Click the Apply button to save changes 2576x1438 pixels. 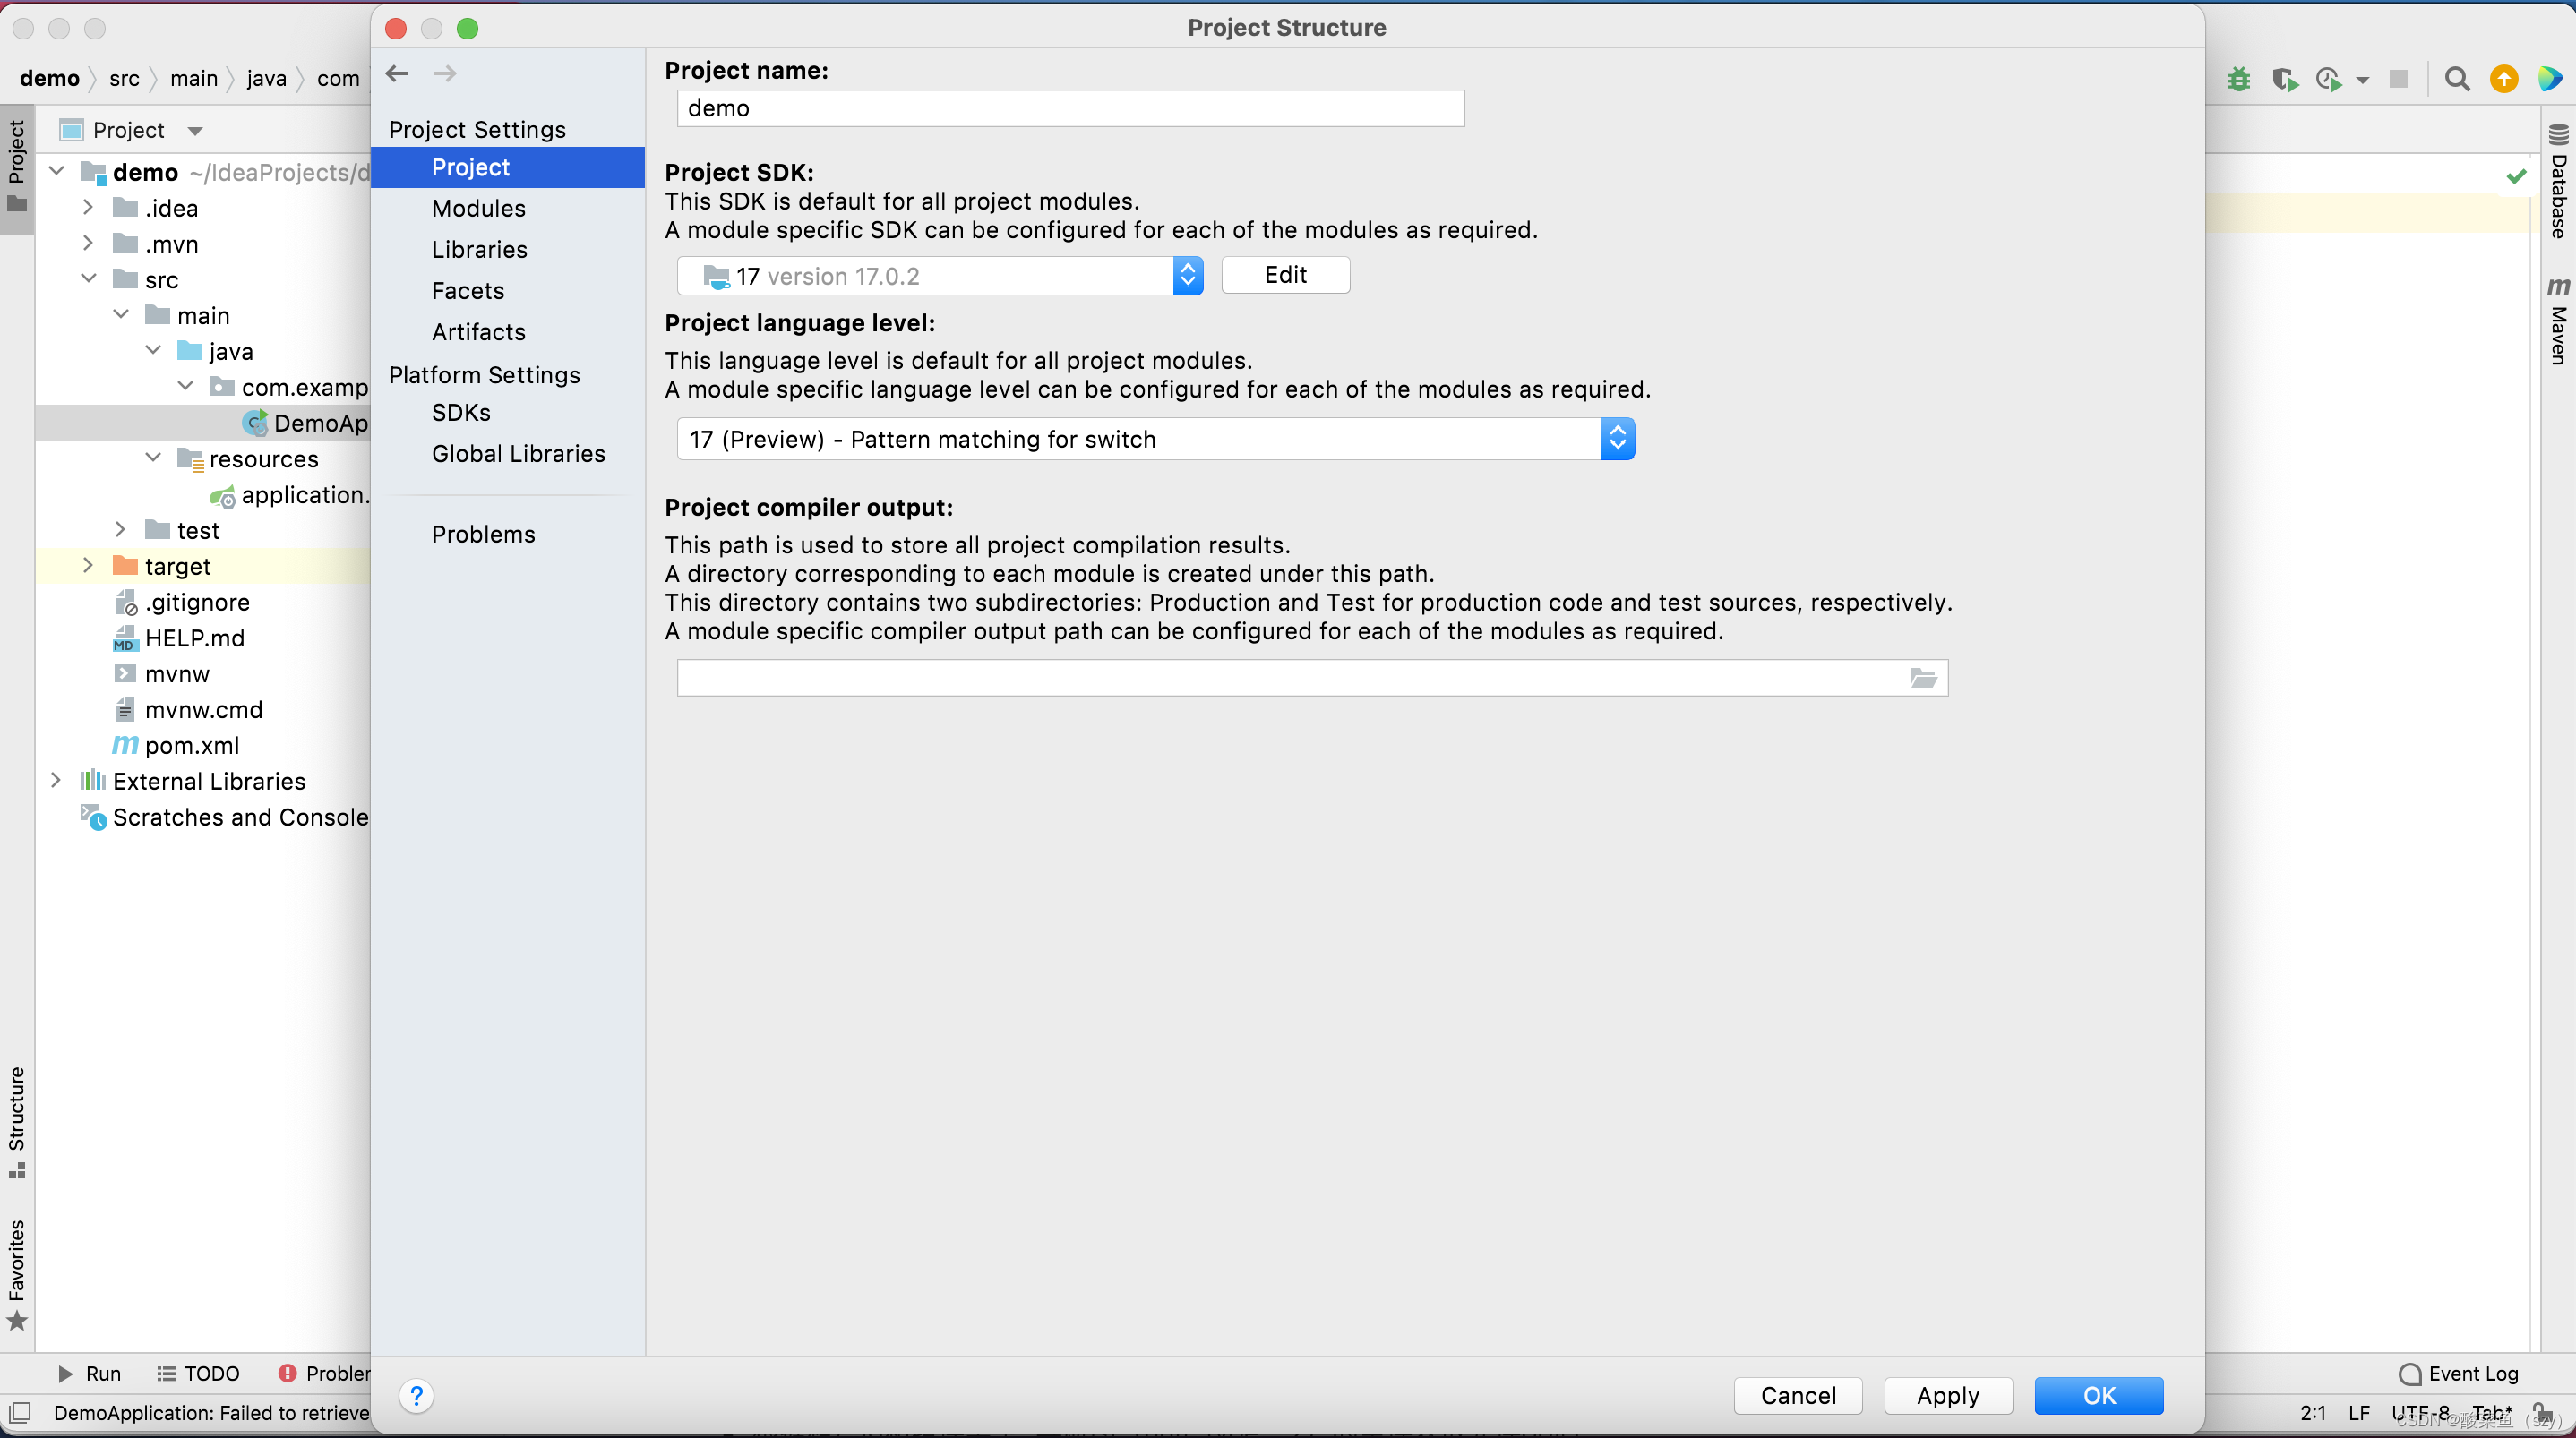(x=1948, y=1396)
